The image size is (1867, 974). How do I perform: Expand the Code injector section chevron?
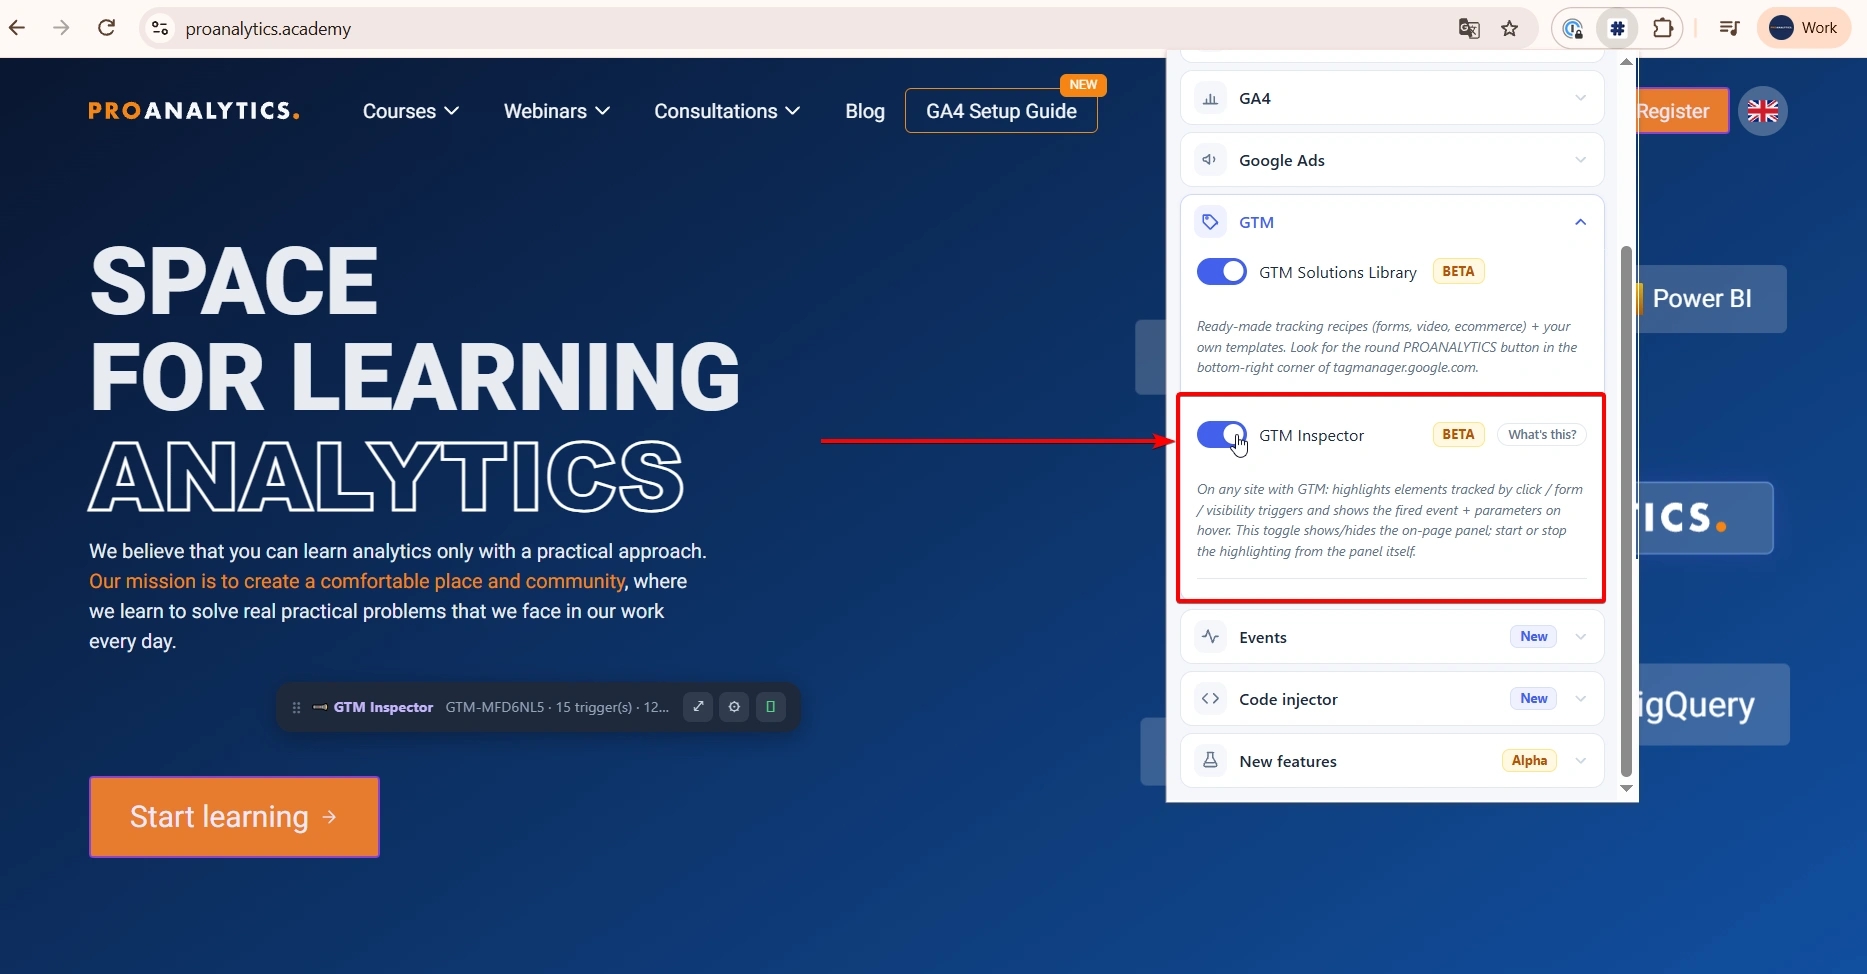point(1580,699)
